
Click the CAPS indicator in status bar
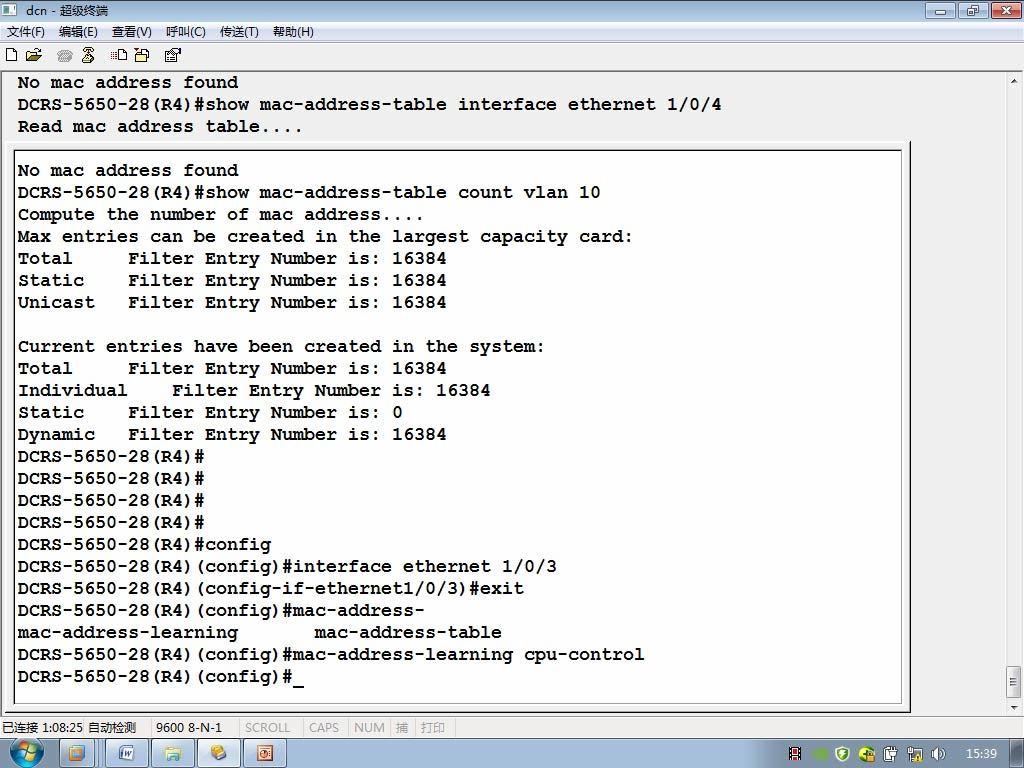point(324,727)
